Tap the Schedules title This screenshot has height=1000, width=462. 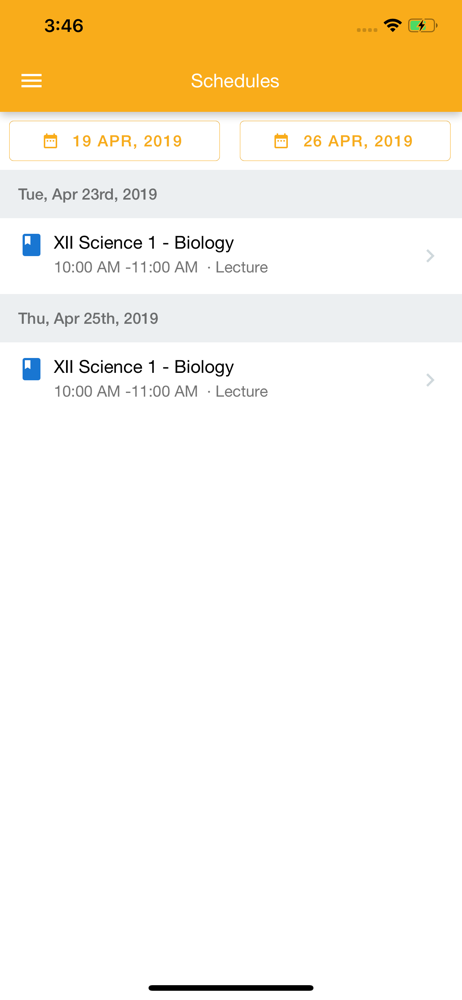coord(235,81)
